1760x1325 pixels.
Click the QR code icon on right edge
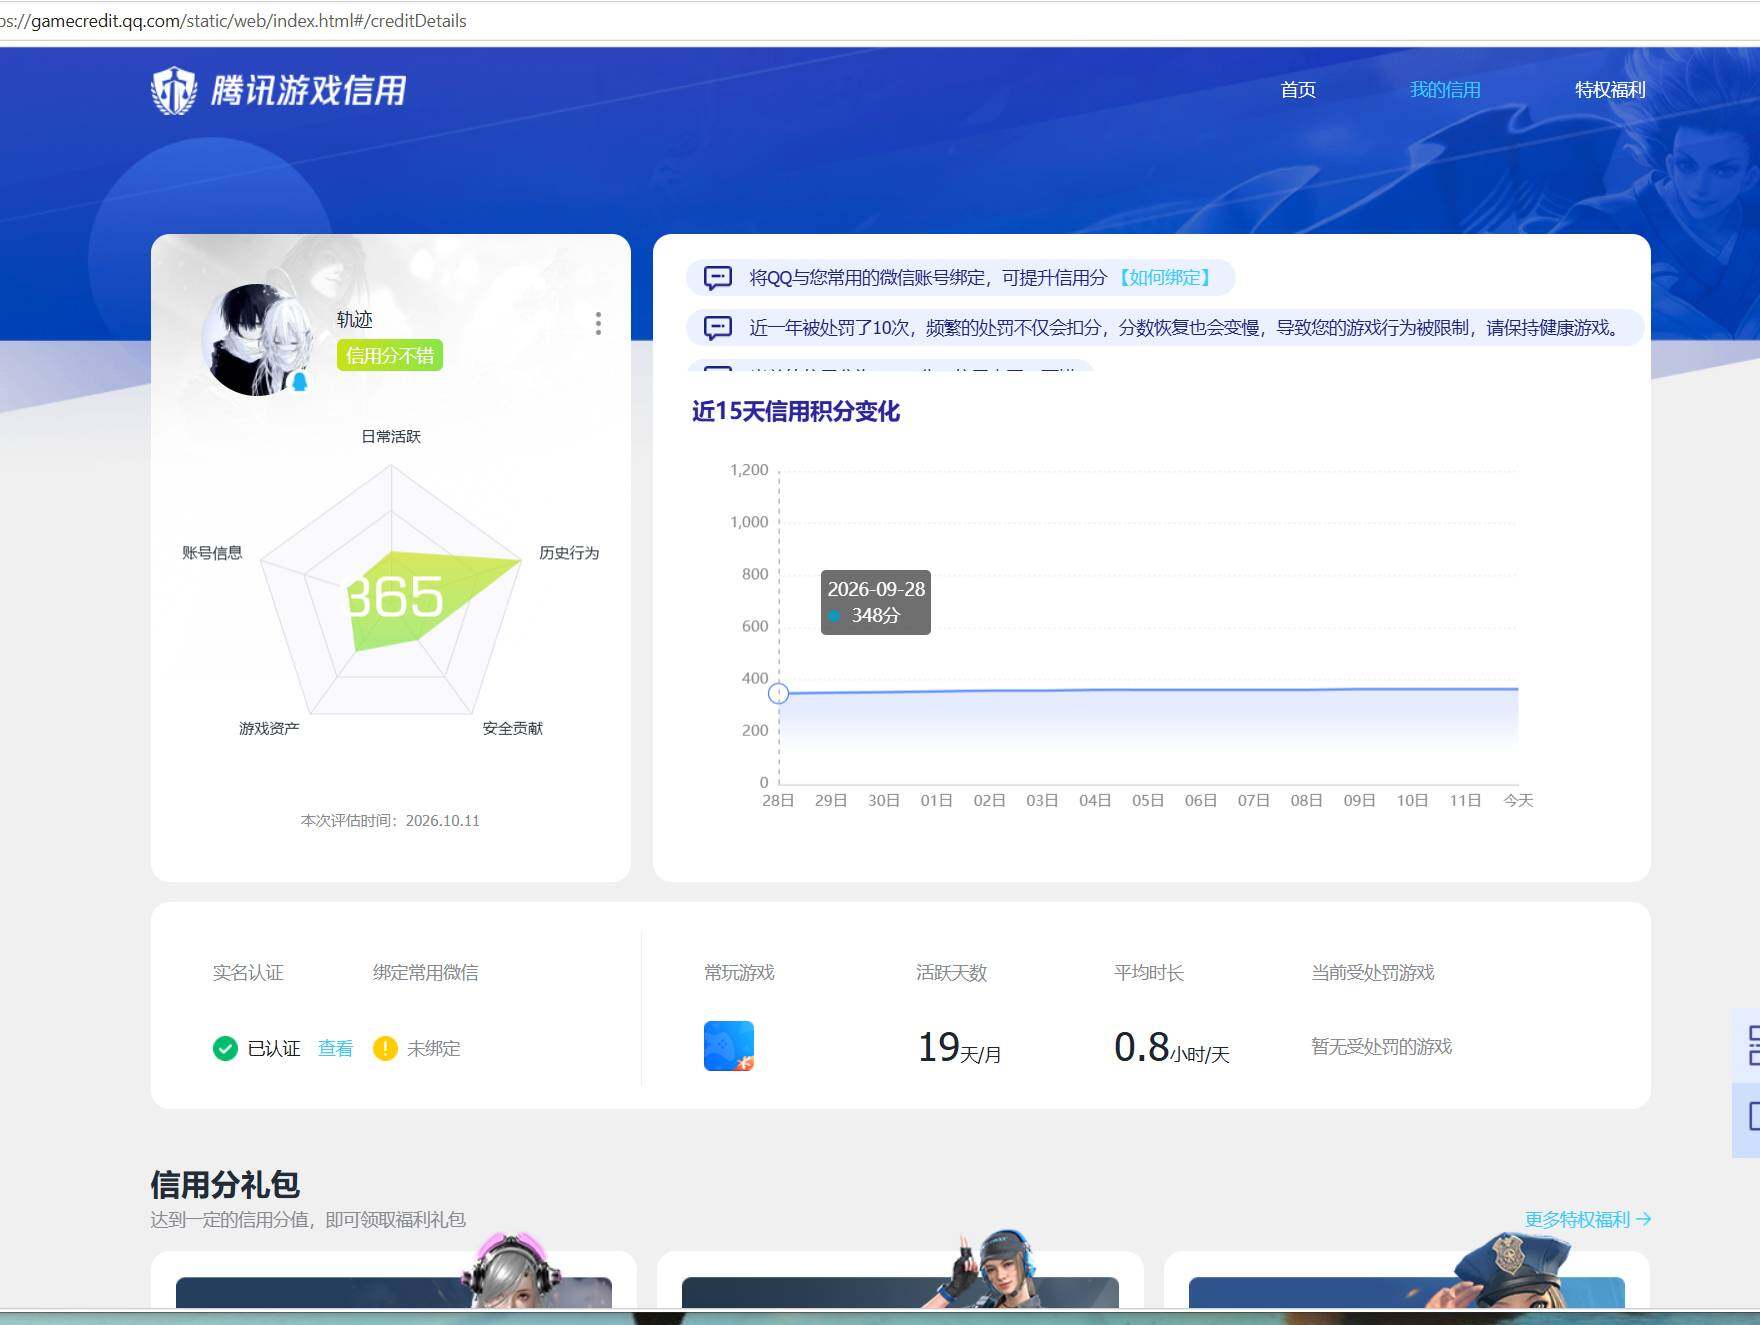(x=1753, y=1046)
